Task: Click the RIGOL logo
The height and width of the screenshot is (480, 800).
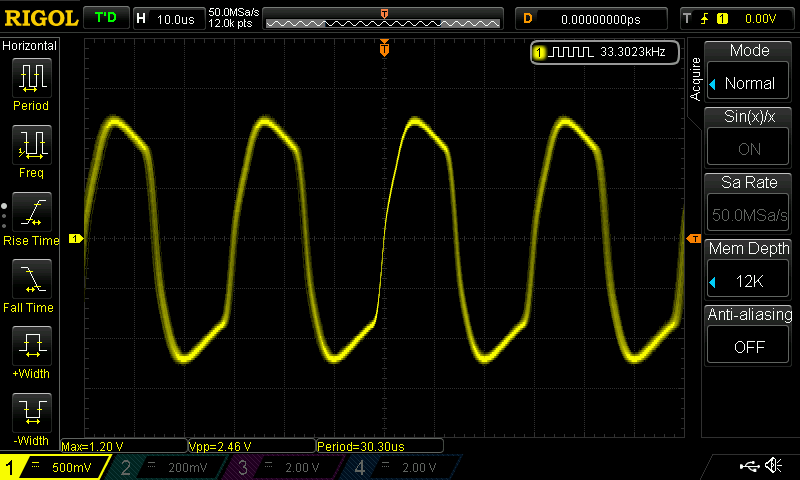Action: tap(41, 18)
